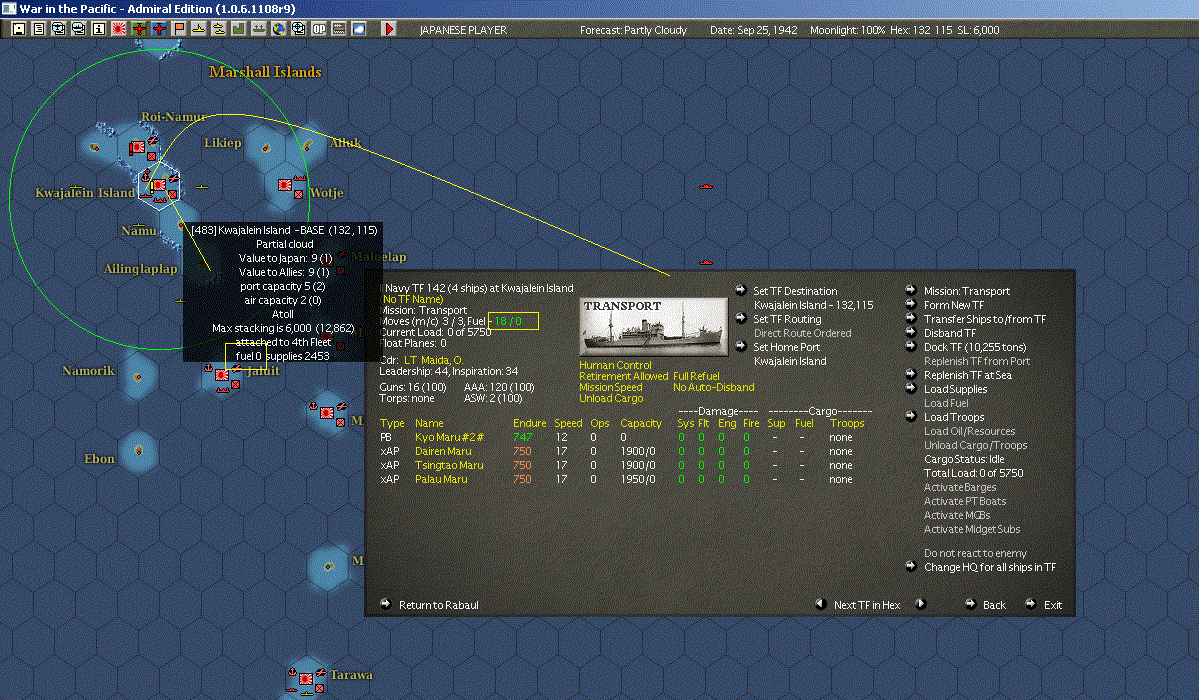
Task: Click the save game disk icon
Action: coord(19,29)
